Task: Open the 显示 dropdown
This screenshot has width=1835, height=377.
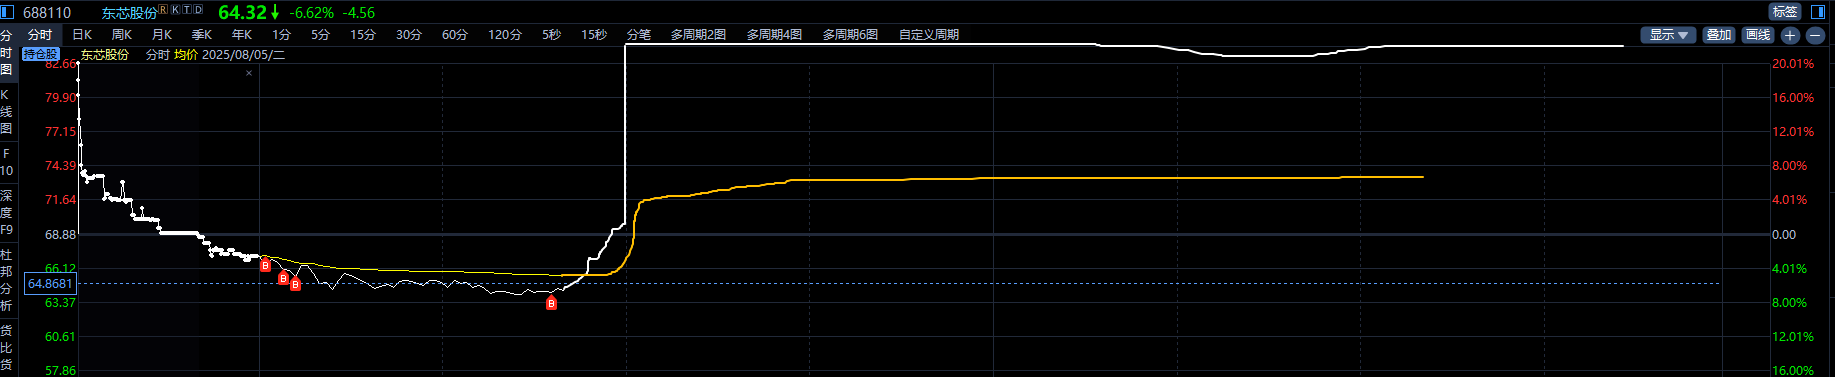Action: tap(1668, 35)
